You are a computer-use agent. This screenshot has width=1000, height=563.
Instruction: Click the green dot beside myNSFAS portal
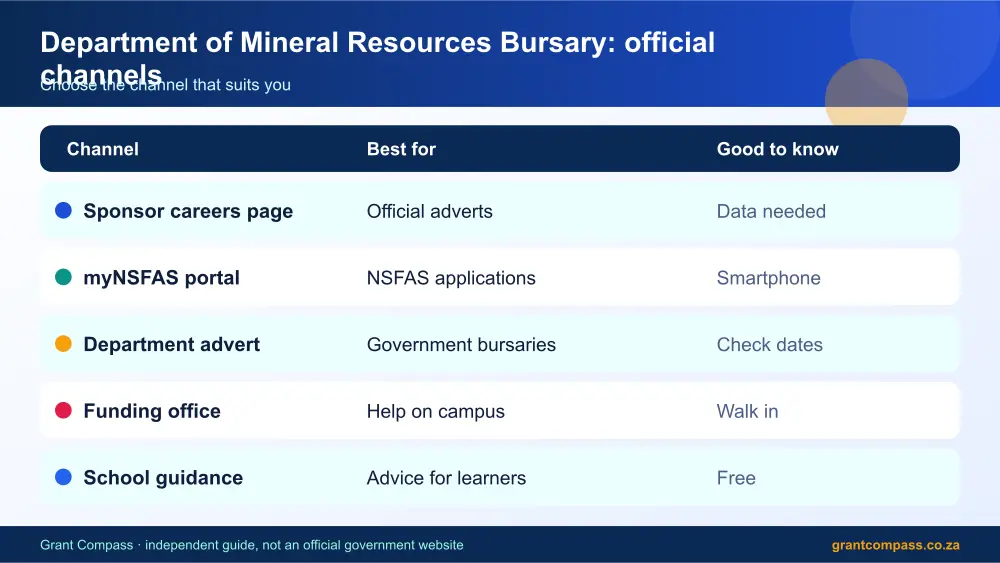pyautogui.click(x=63, y=277)
